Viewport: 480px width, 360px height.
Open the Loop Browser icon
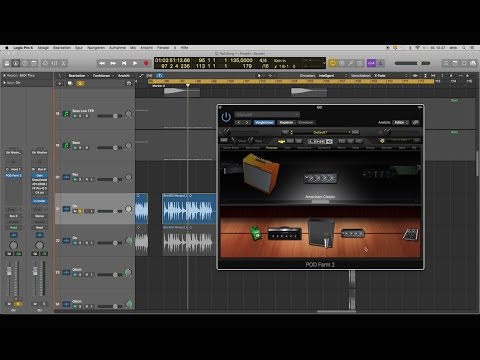(x=464, y=63)
